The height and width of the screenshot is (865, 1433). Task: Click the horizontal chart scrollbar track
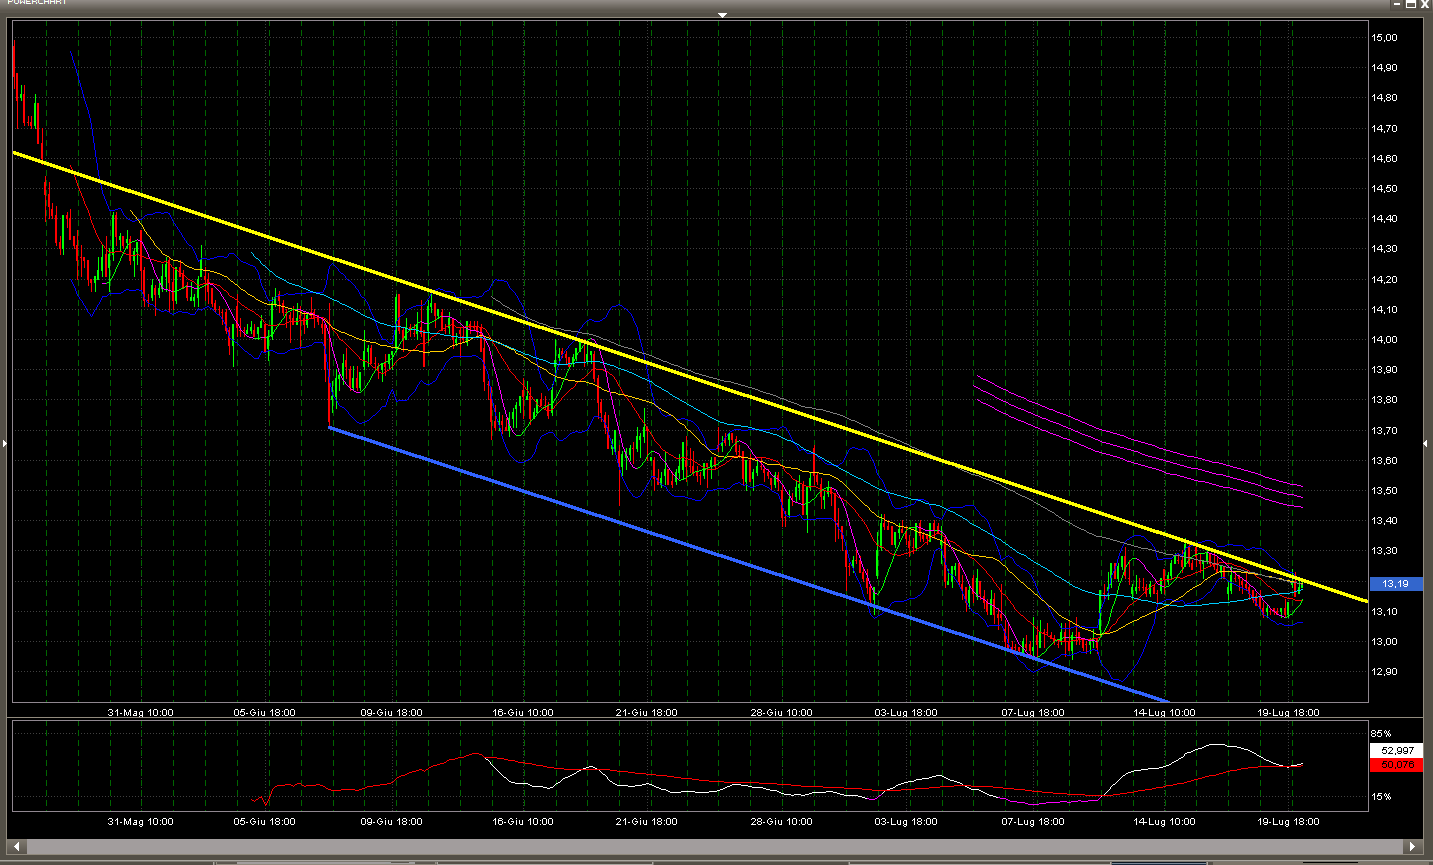click(714, 847)
